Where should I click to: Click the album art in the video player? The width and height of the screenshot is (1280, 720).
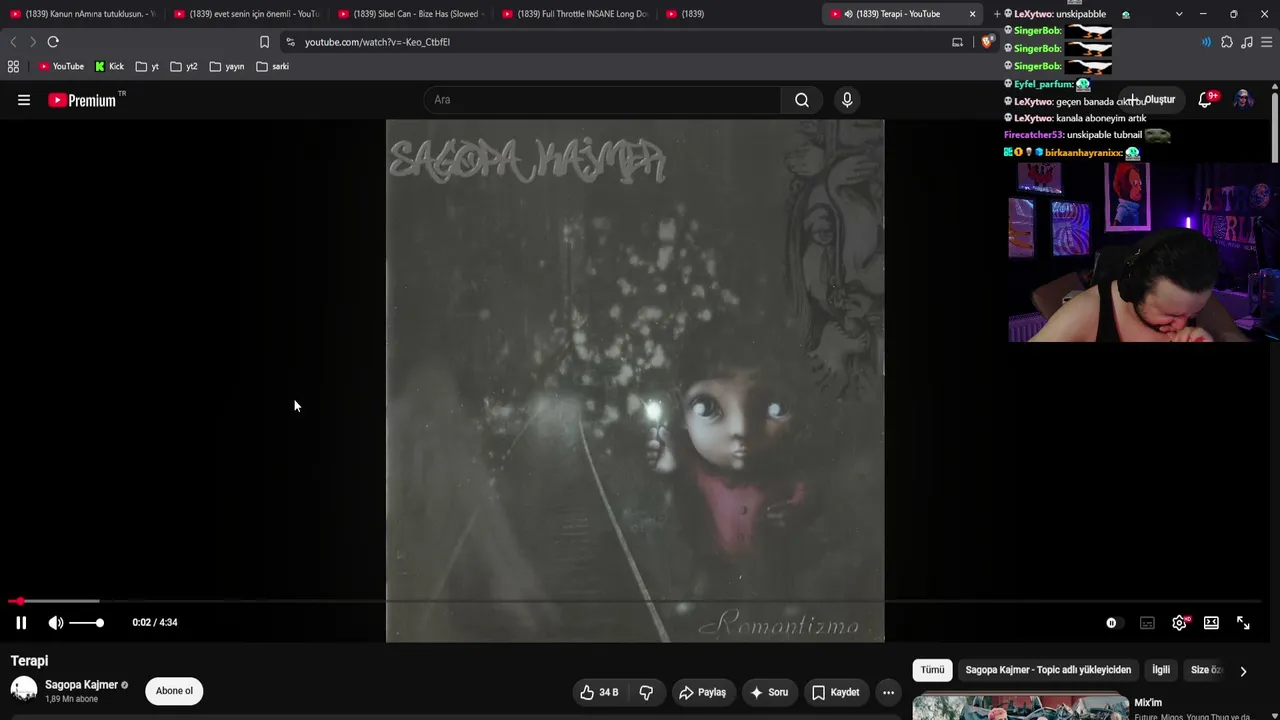[635, 380]
